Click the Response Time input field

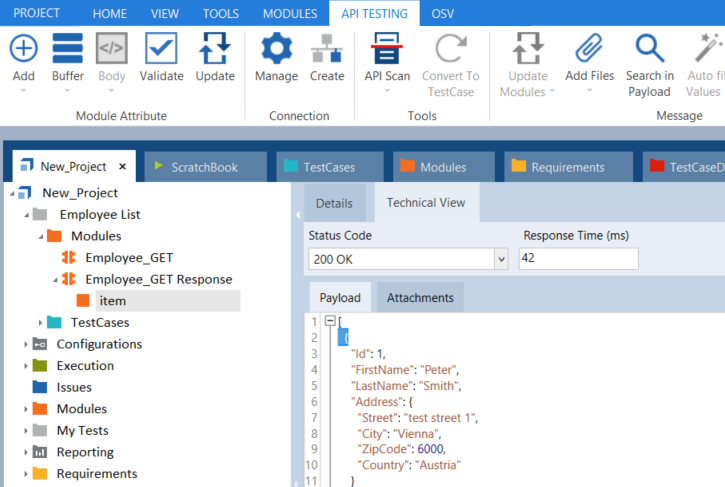pos(578,259)
